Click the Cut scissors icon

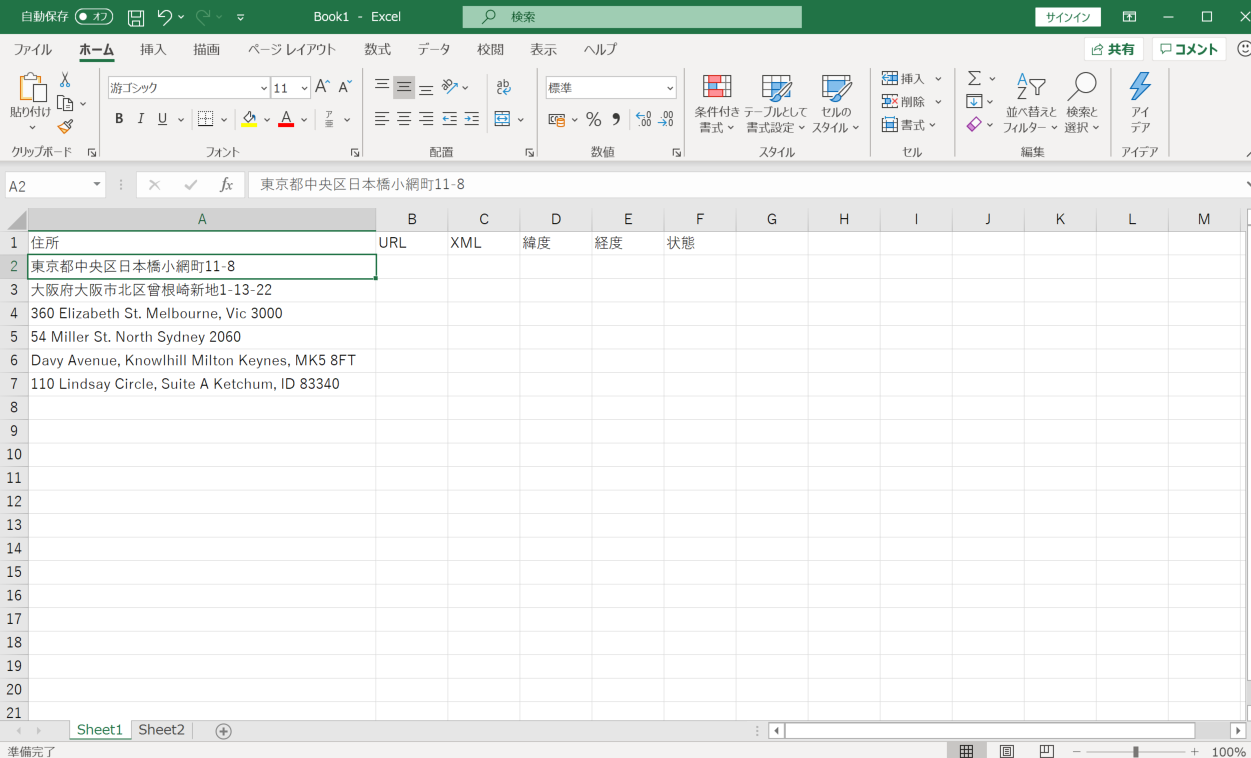coord(65,79)
